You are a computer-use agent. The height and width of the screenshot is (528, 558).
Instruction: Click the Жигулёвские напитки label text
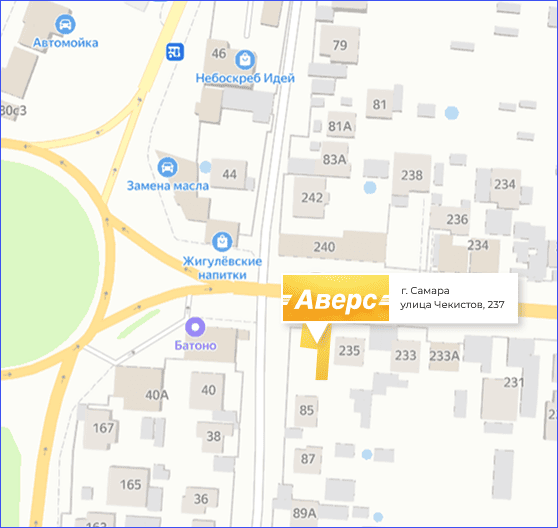pos(222,268)
